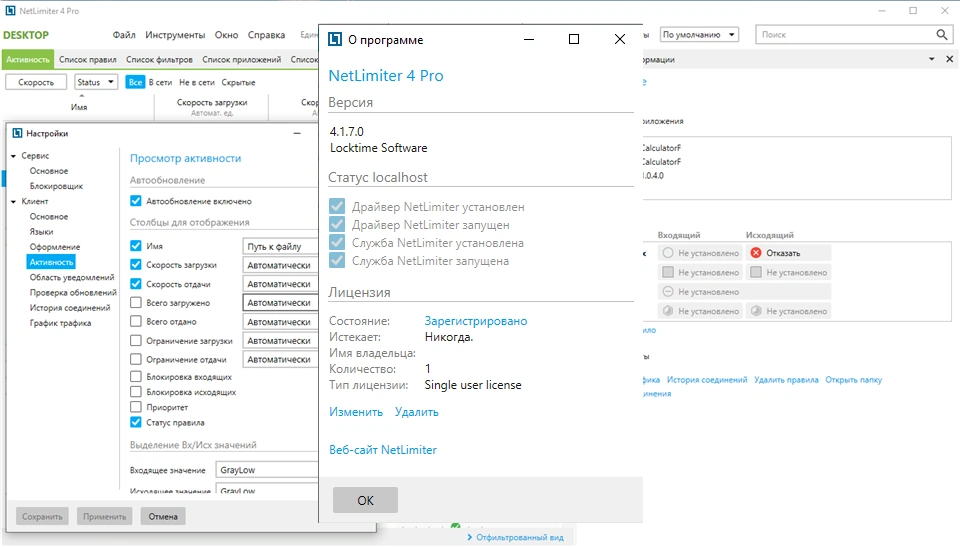Click История соединений link in info panel

tap(707, 380)
